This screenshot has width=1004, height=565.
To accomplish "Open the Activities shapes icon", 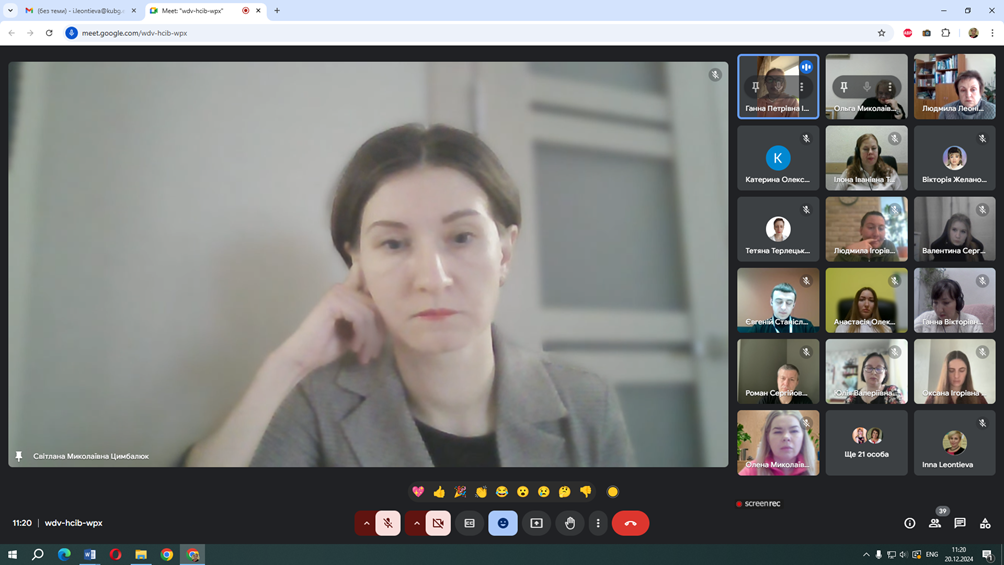I will coord(985,523).
